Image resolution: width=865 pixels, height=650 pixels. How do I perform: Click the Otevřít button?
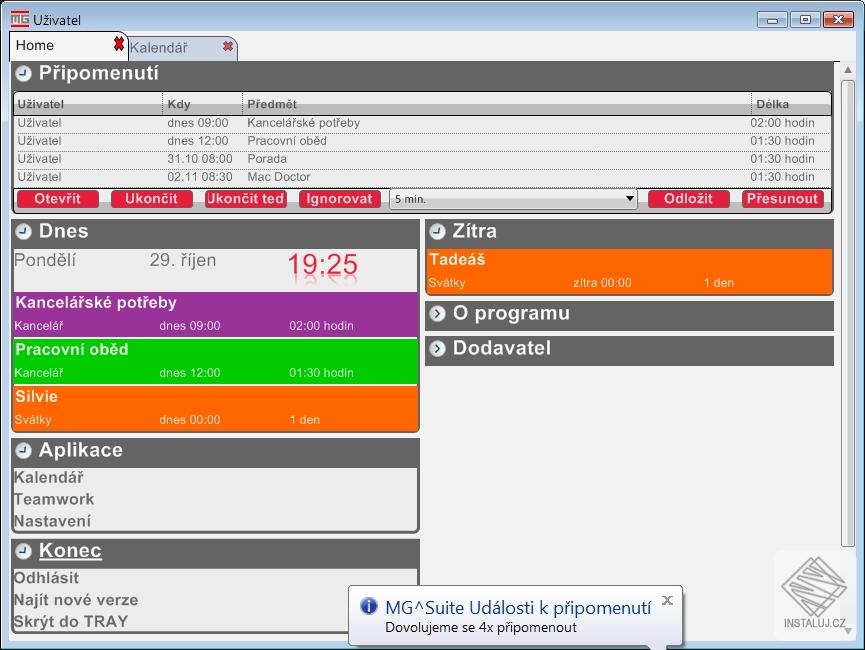[x=58, y=199]
